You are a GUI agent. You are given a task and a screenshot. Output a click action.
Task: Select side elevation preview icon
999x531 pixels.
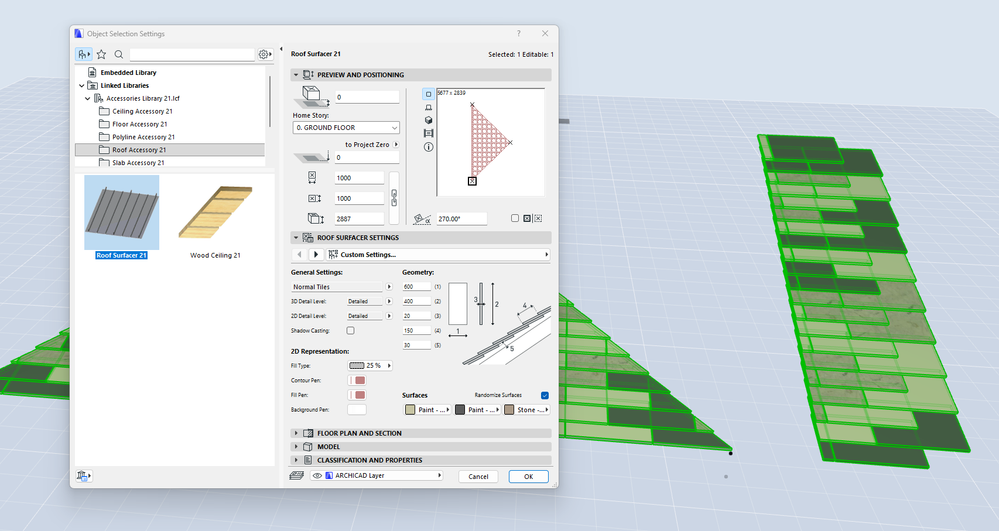(x=428, y=107)
